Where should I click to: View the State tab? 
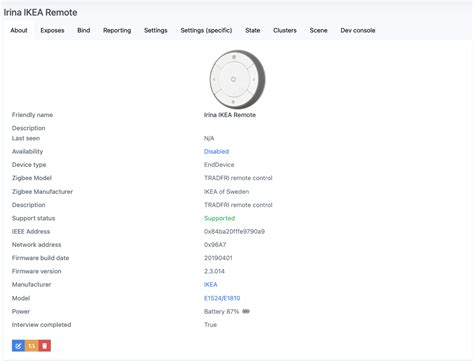click(253, 30)
